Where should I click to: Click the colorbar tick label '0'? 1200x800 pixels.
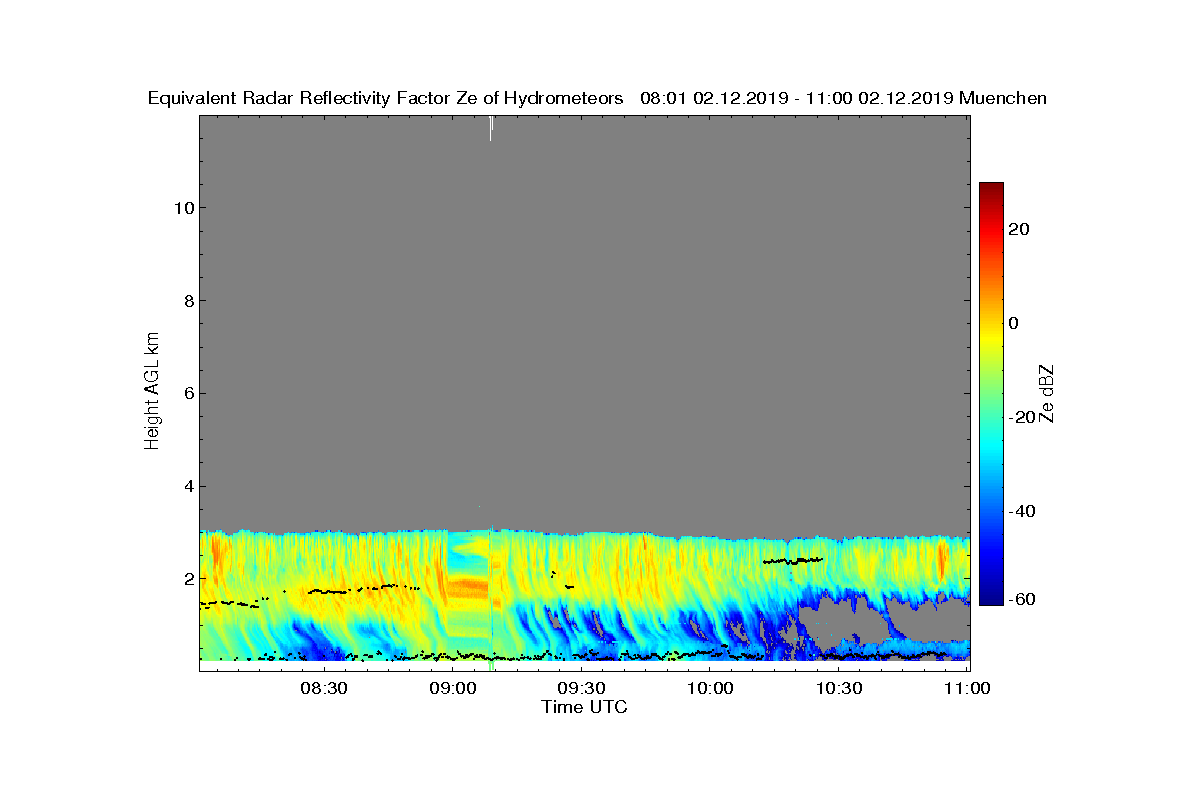coord(1015,324)
